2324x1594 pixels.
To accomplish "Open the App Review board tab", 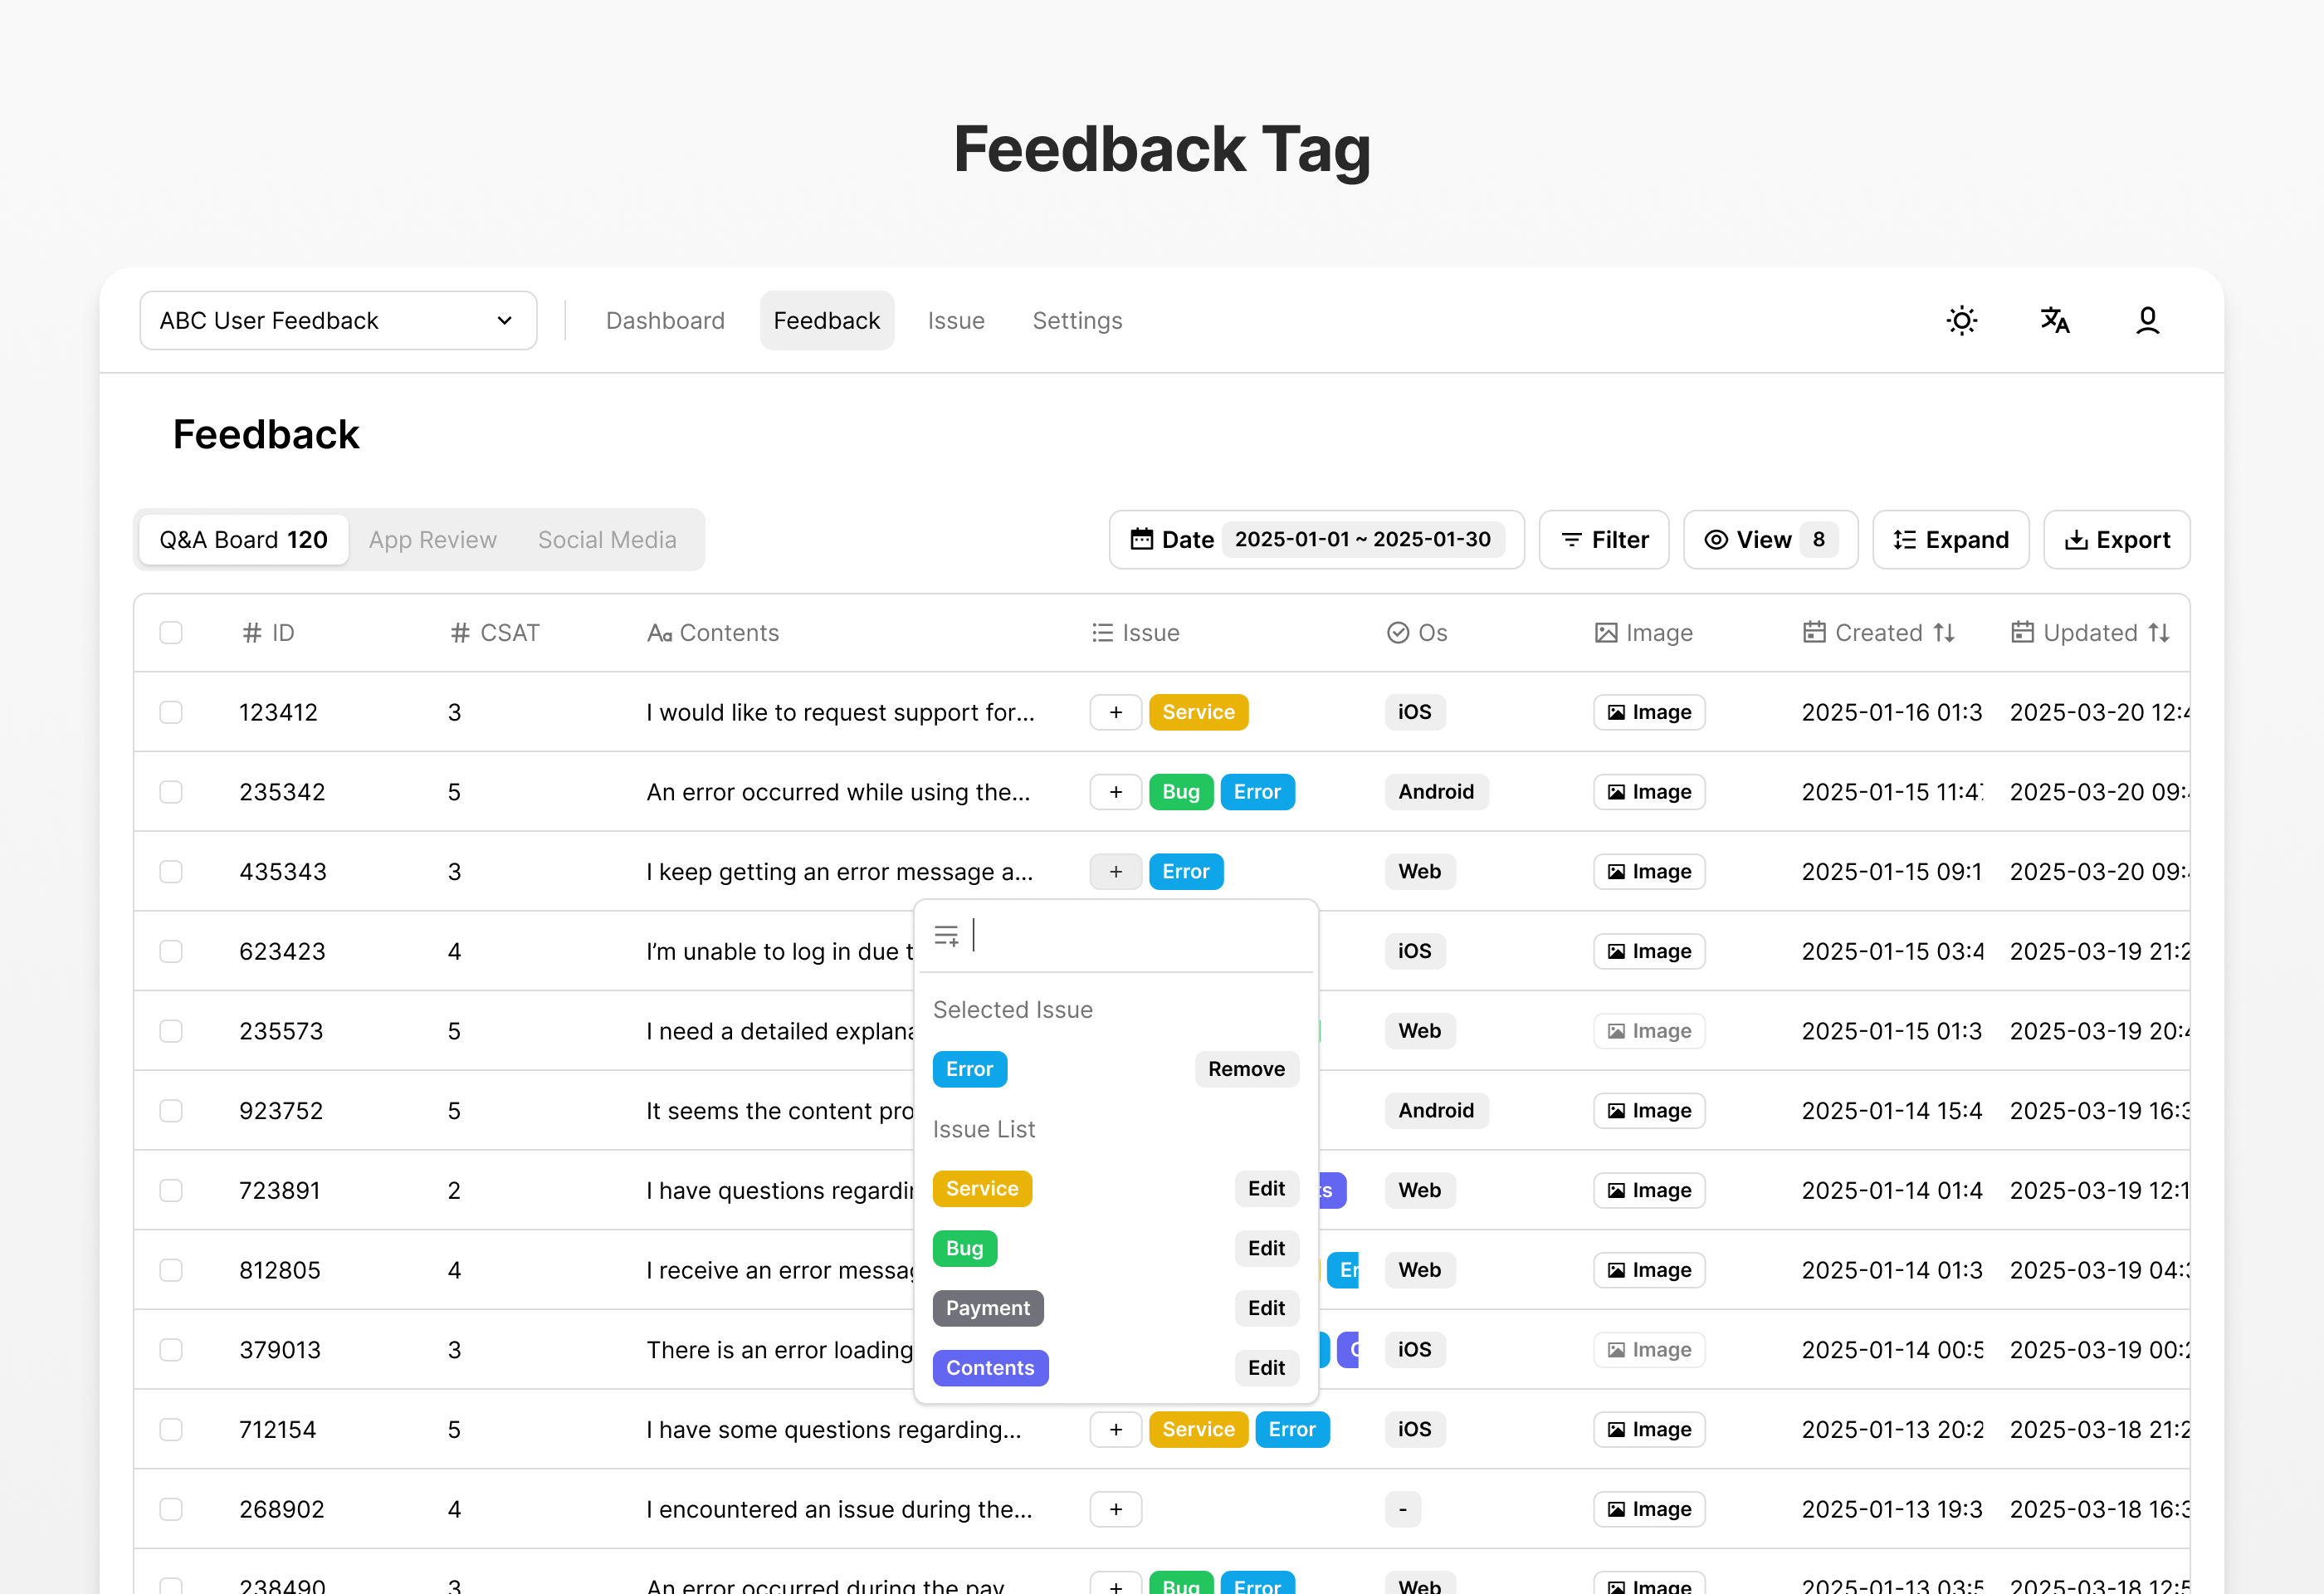I will (432, 539).
